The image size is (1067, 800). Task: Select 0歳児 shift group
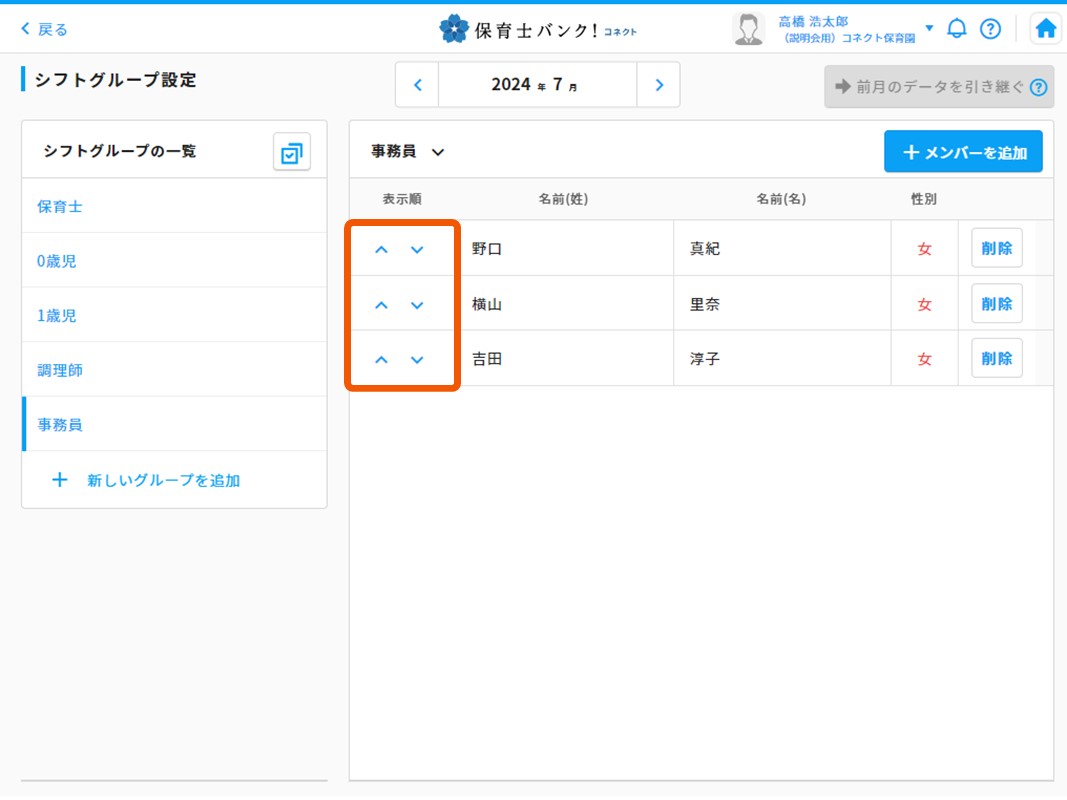[x=57, y=261]
